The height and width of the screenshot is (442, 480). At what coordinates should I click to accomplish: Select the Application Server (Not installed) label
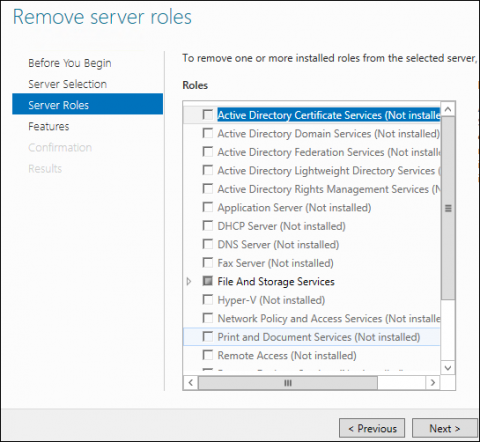(x=294, y=208)
